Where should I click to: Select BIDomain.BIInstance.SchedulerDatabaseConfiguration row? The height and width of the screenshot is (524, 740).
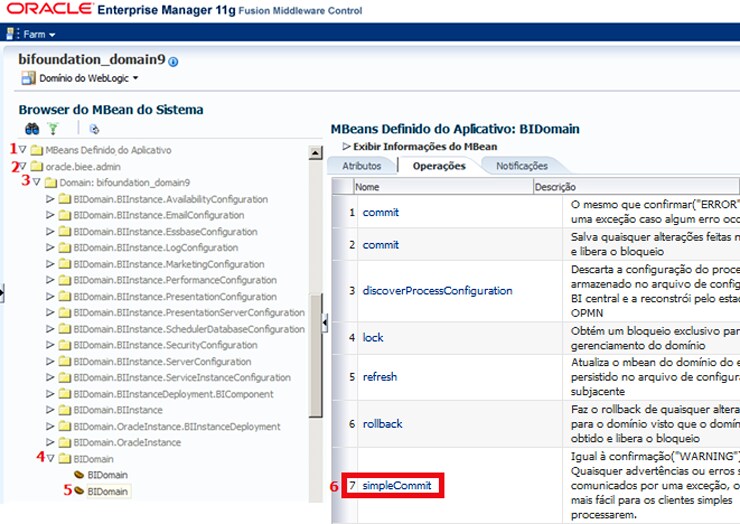[x=189, y=329]
